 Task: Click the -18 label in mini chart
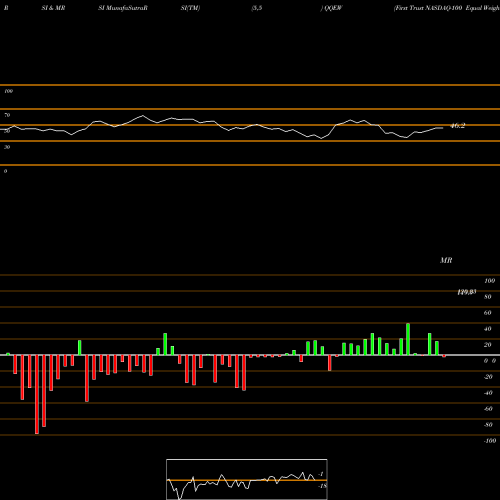click(322, 486)
